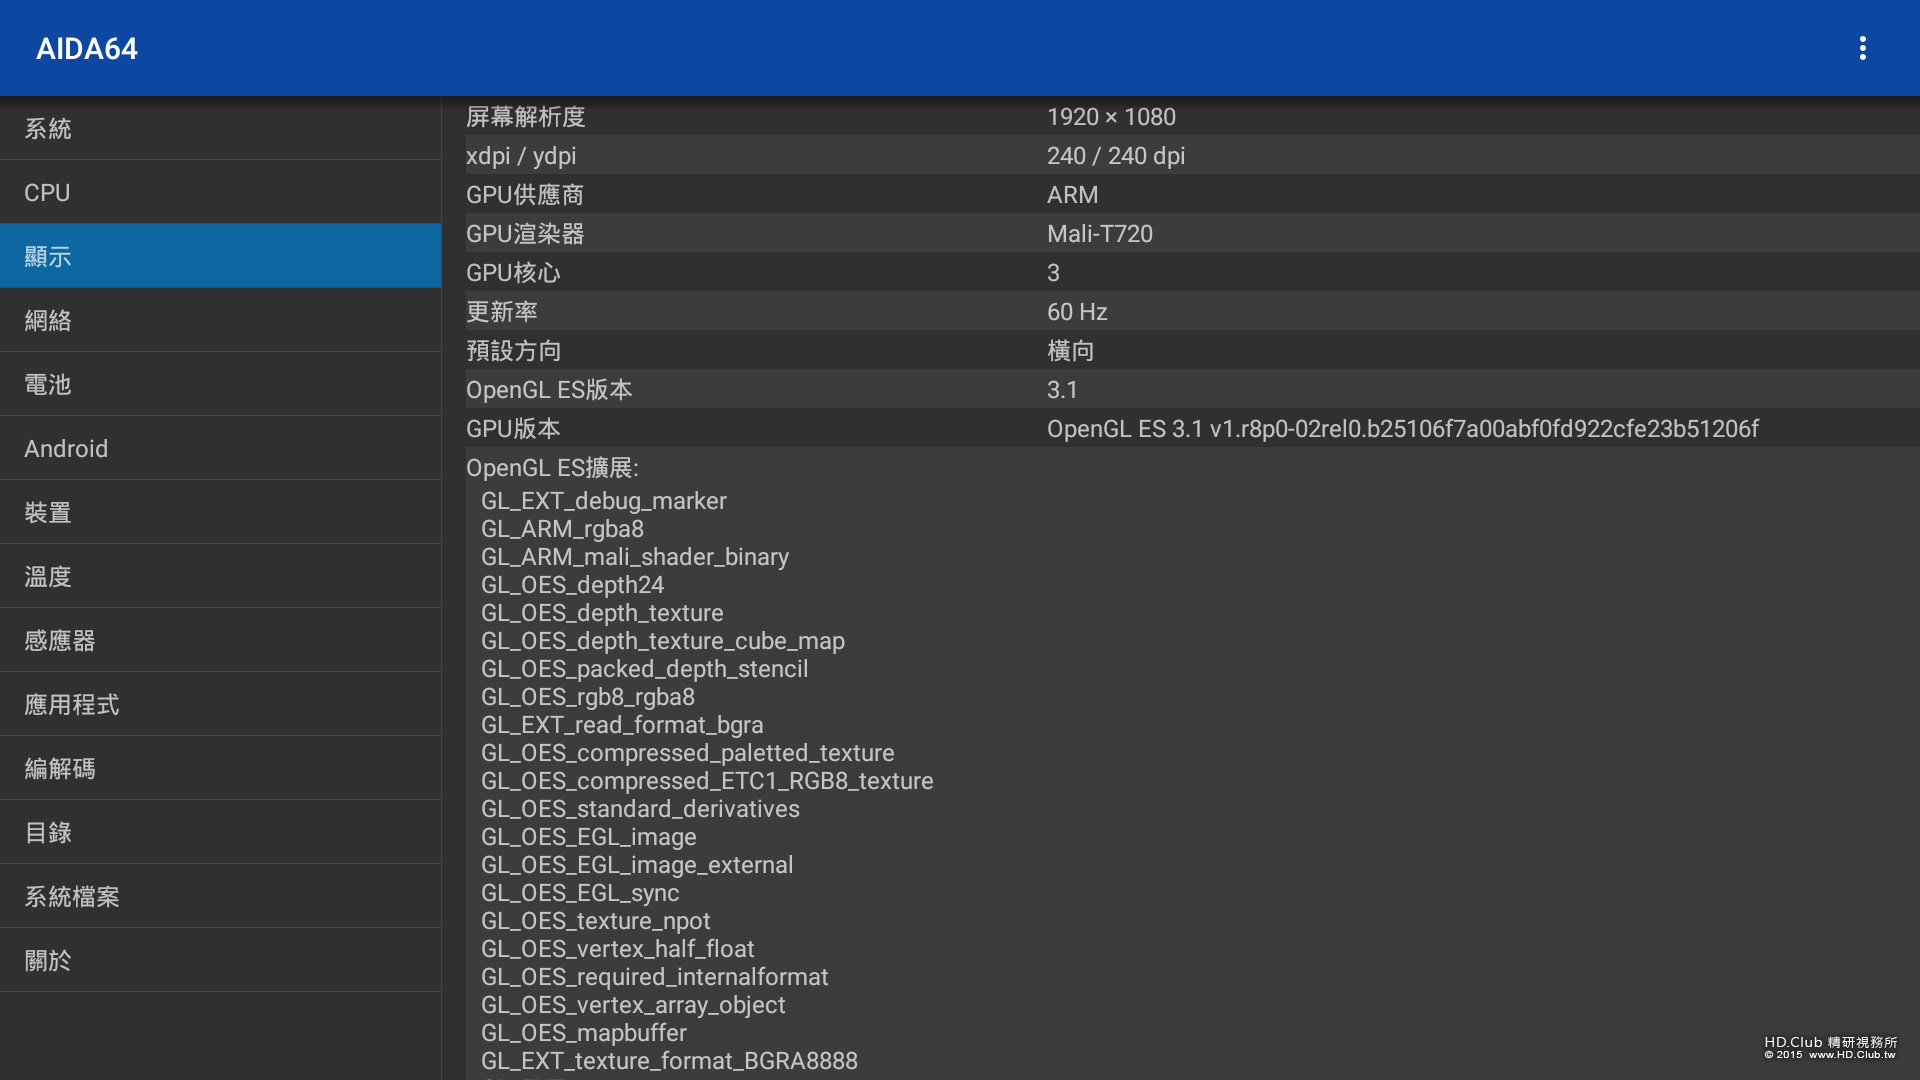This screenshot has height=1080, width=1920.
Task: Select the GL_OES_packed_depth_stencil extension
Action: 644,669
